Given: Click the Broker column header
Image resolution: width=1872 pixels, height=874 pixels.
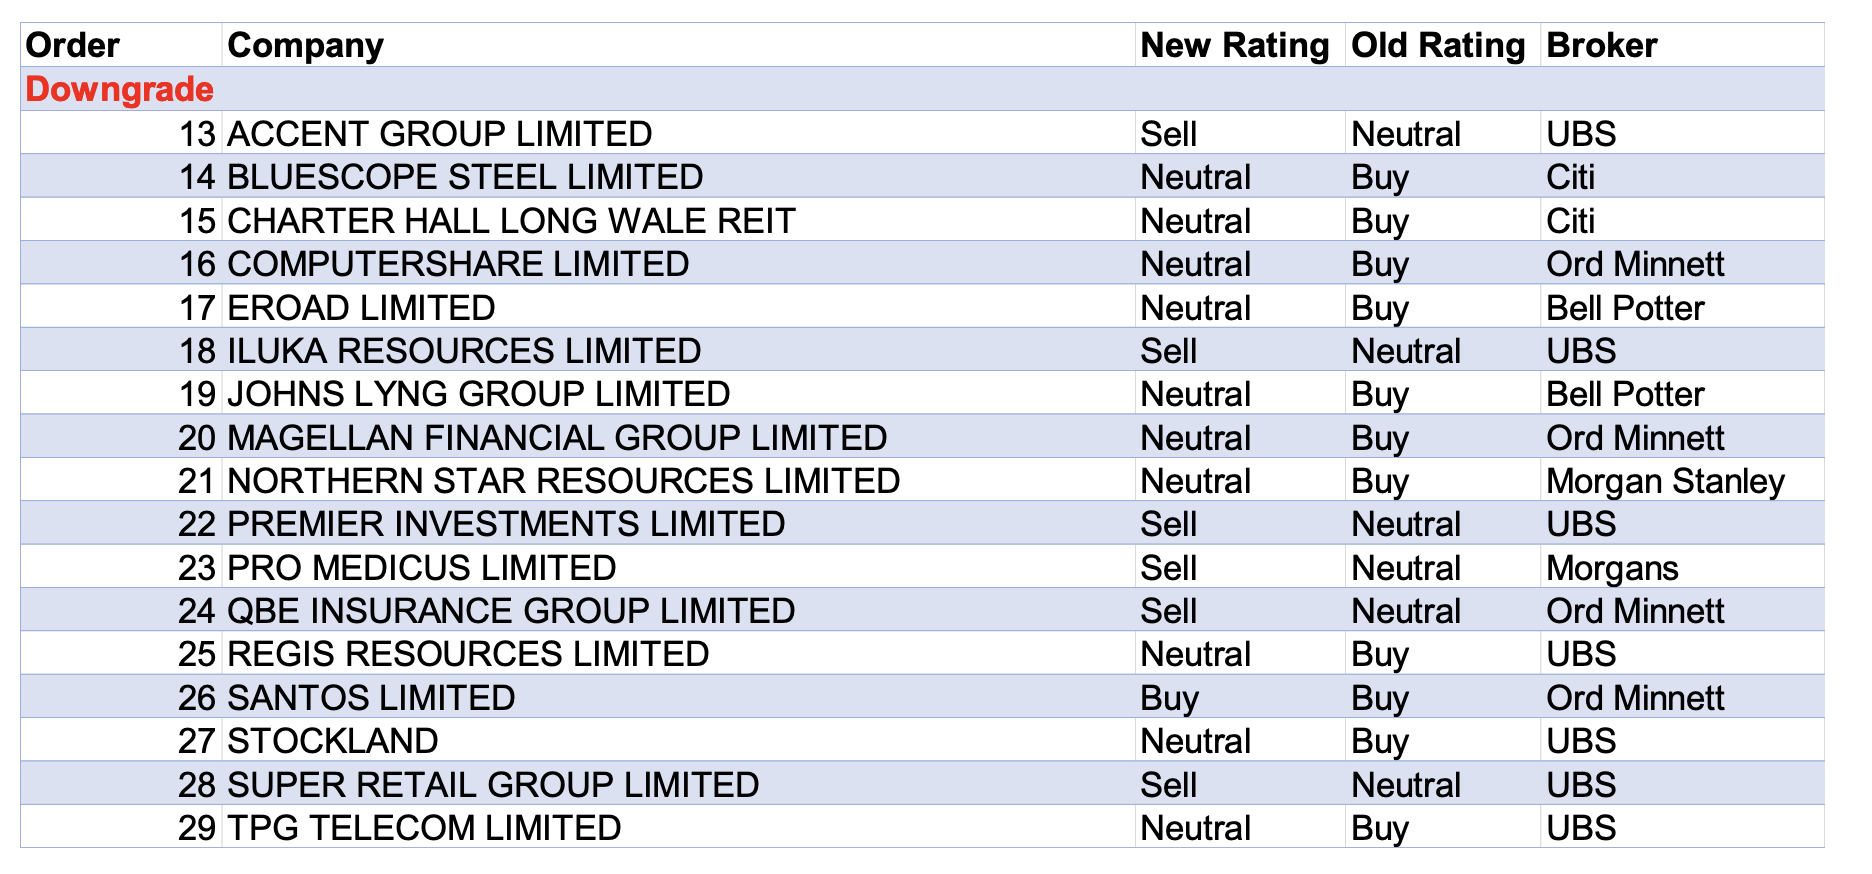Looking at the screenshot, I should [x=1601, y=46].
